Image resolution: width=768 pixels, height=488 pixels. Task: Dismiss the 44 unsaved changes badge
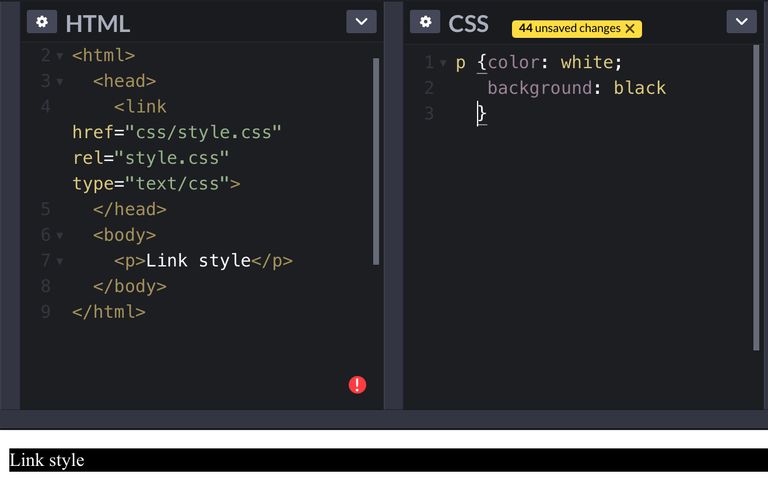point(630,28)
